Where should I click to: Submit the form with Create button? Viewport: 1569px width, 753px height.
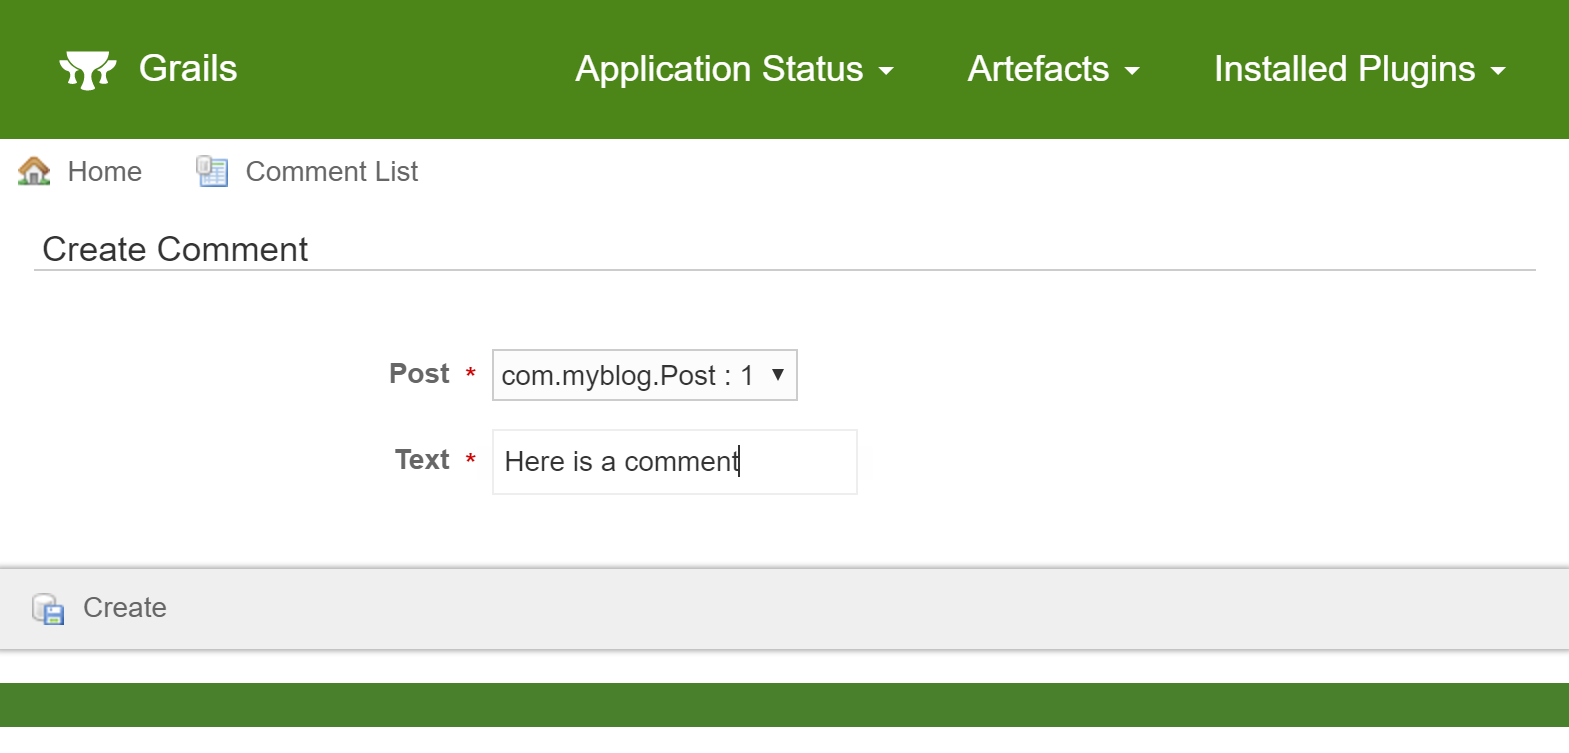(x=125, y=608)
